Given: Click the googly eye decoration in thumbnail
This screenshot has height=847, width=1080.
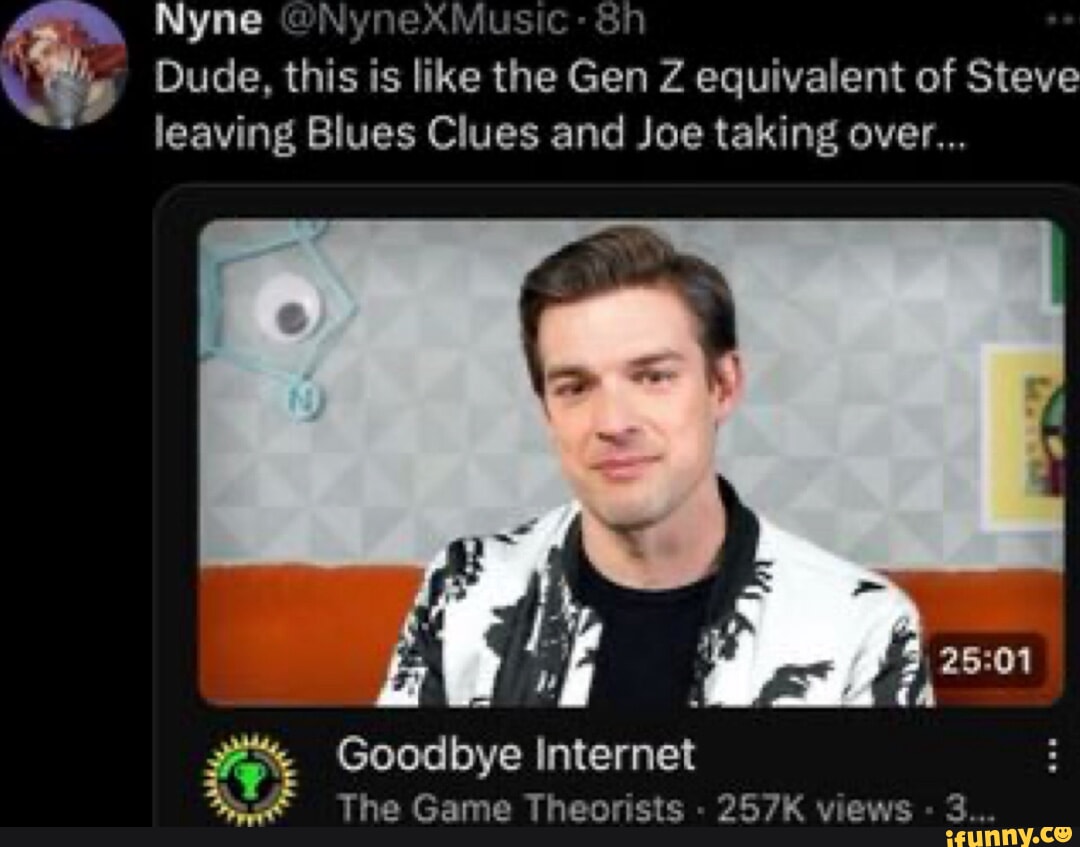Looking at the screenshot, I should (x=287, y=308).
